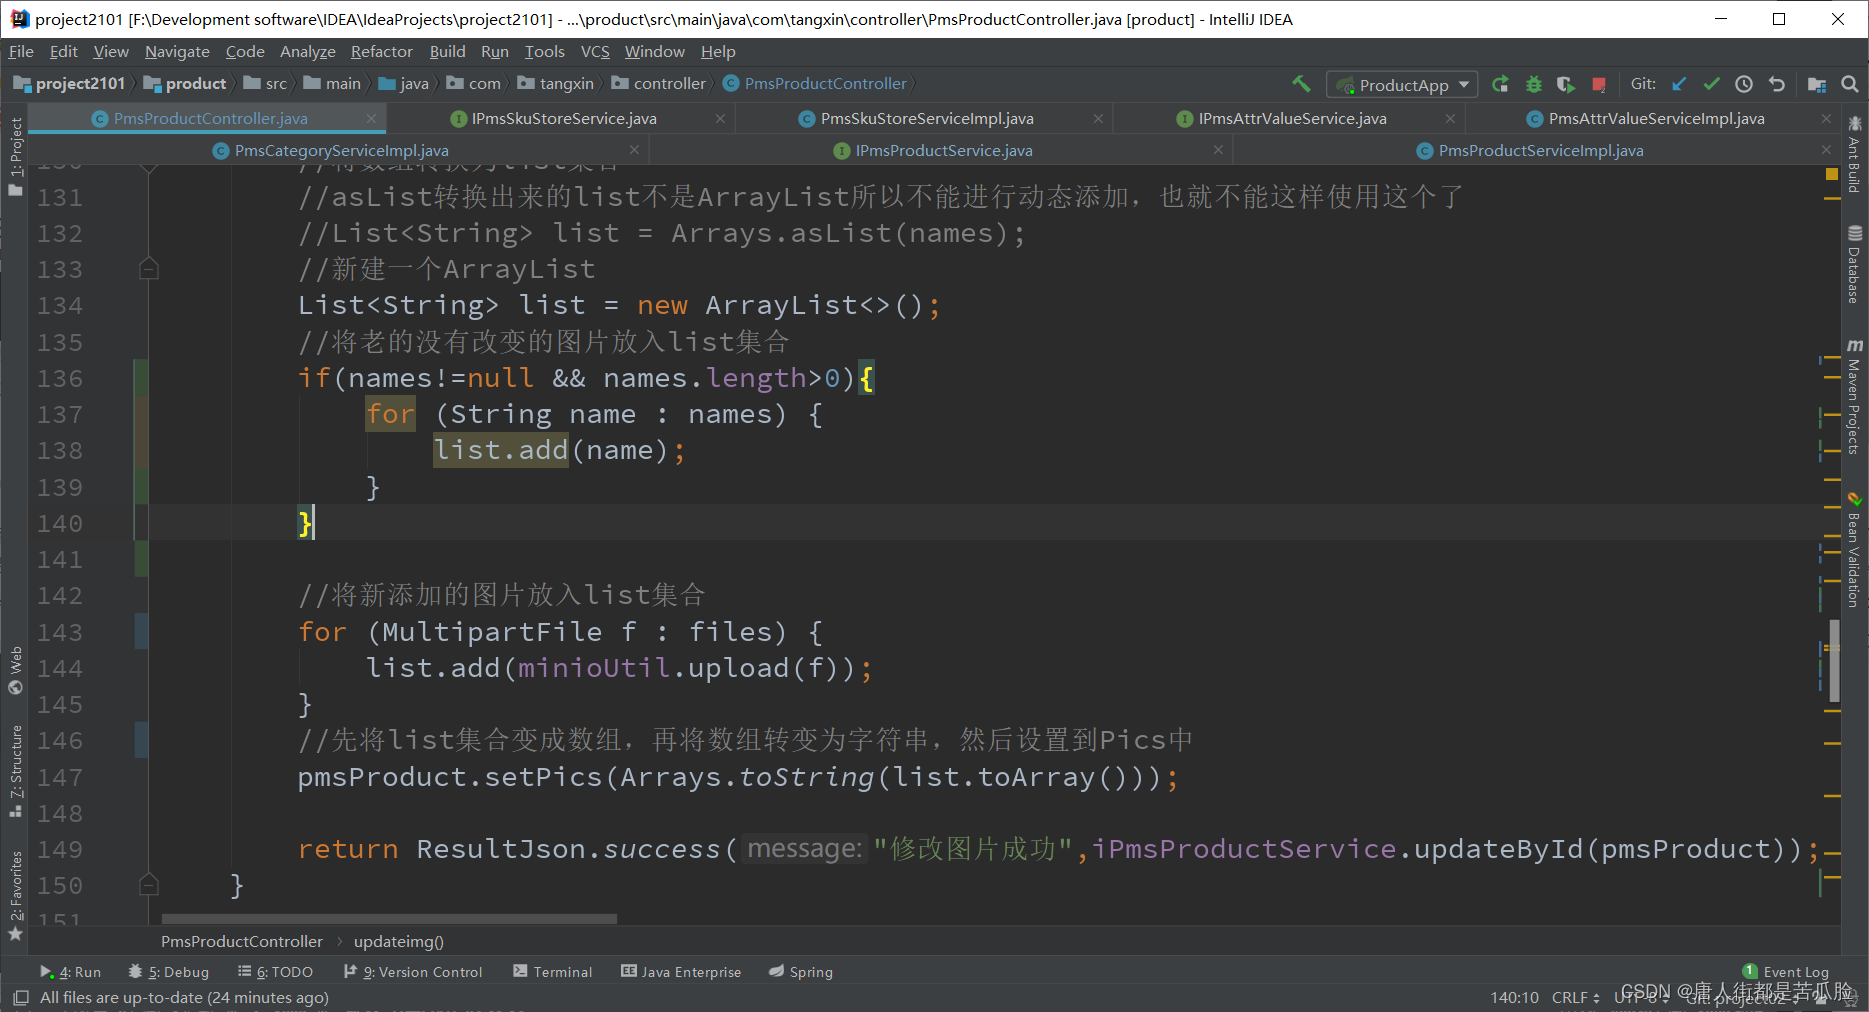Image resolution: width=1869 pixels, height=1012 pixels.
Task: Switch to IPmsAttrValueService.java tab
Action: [x=1292, y=118]
